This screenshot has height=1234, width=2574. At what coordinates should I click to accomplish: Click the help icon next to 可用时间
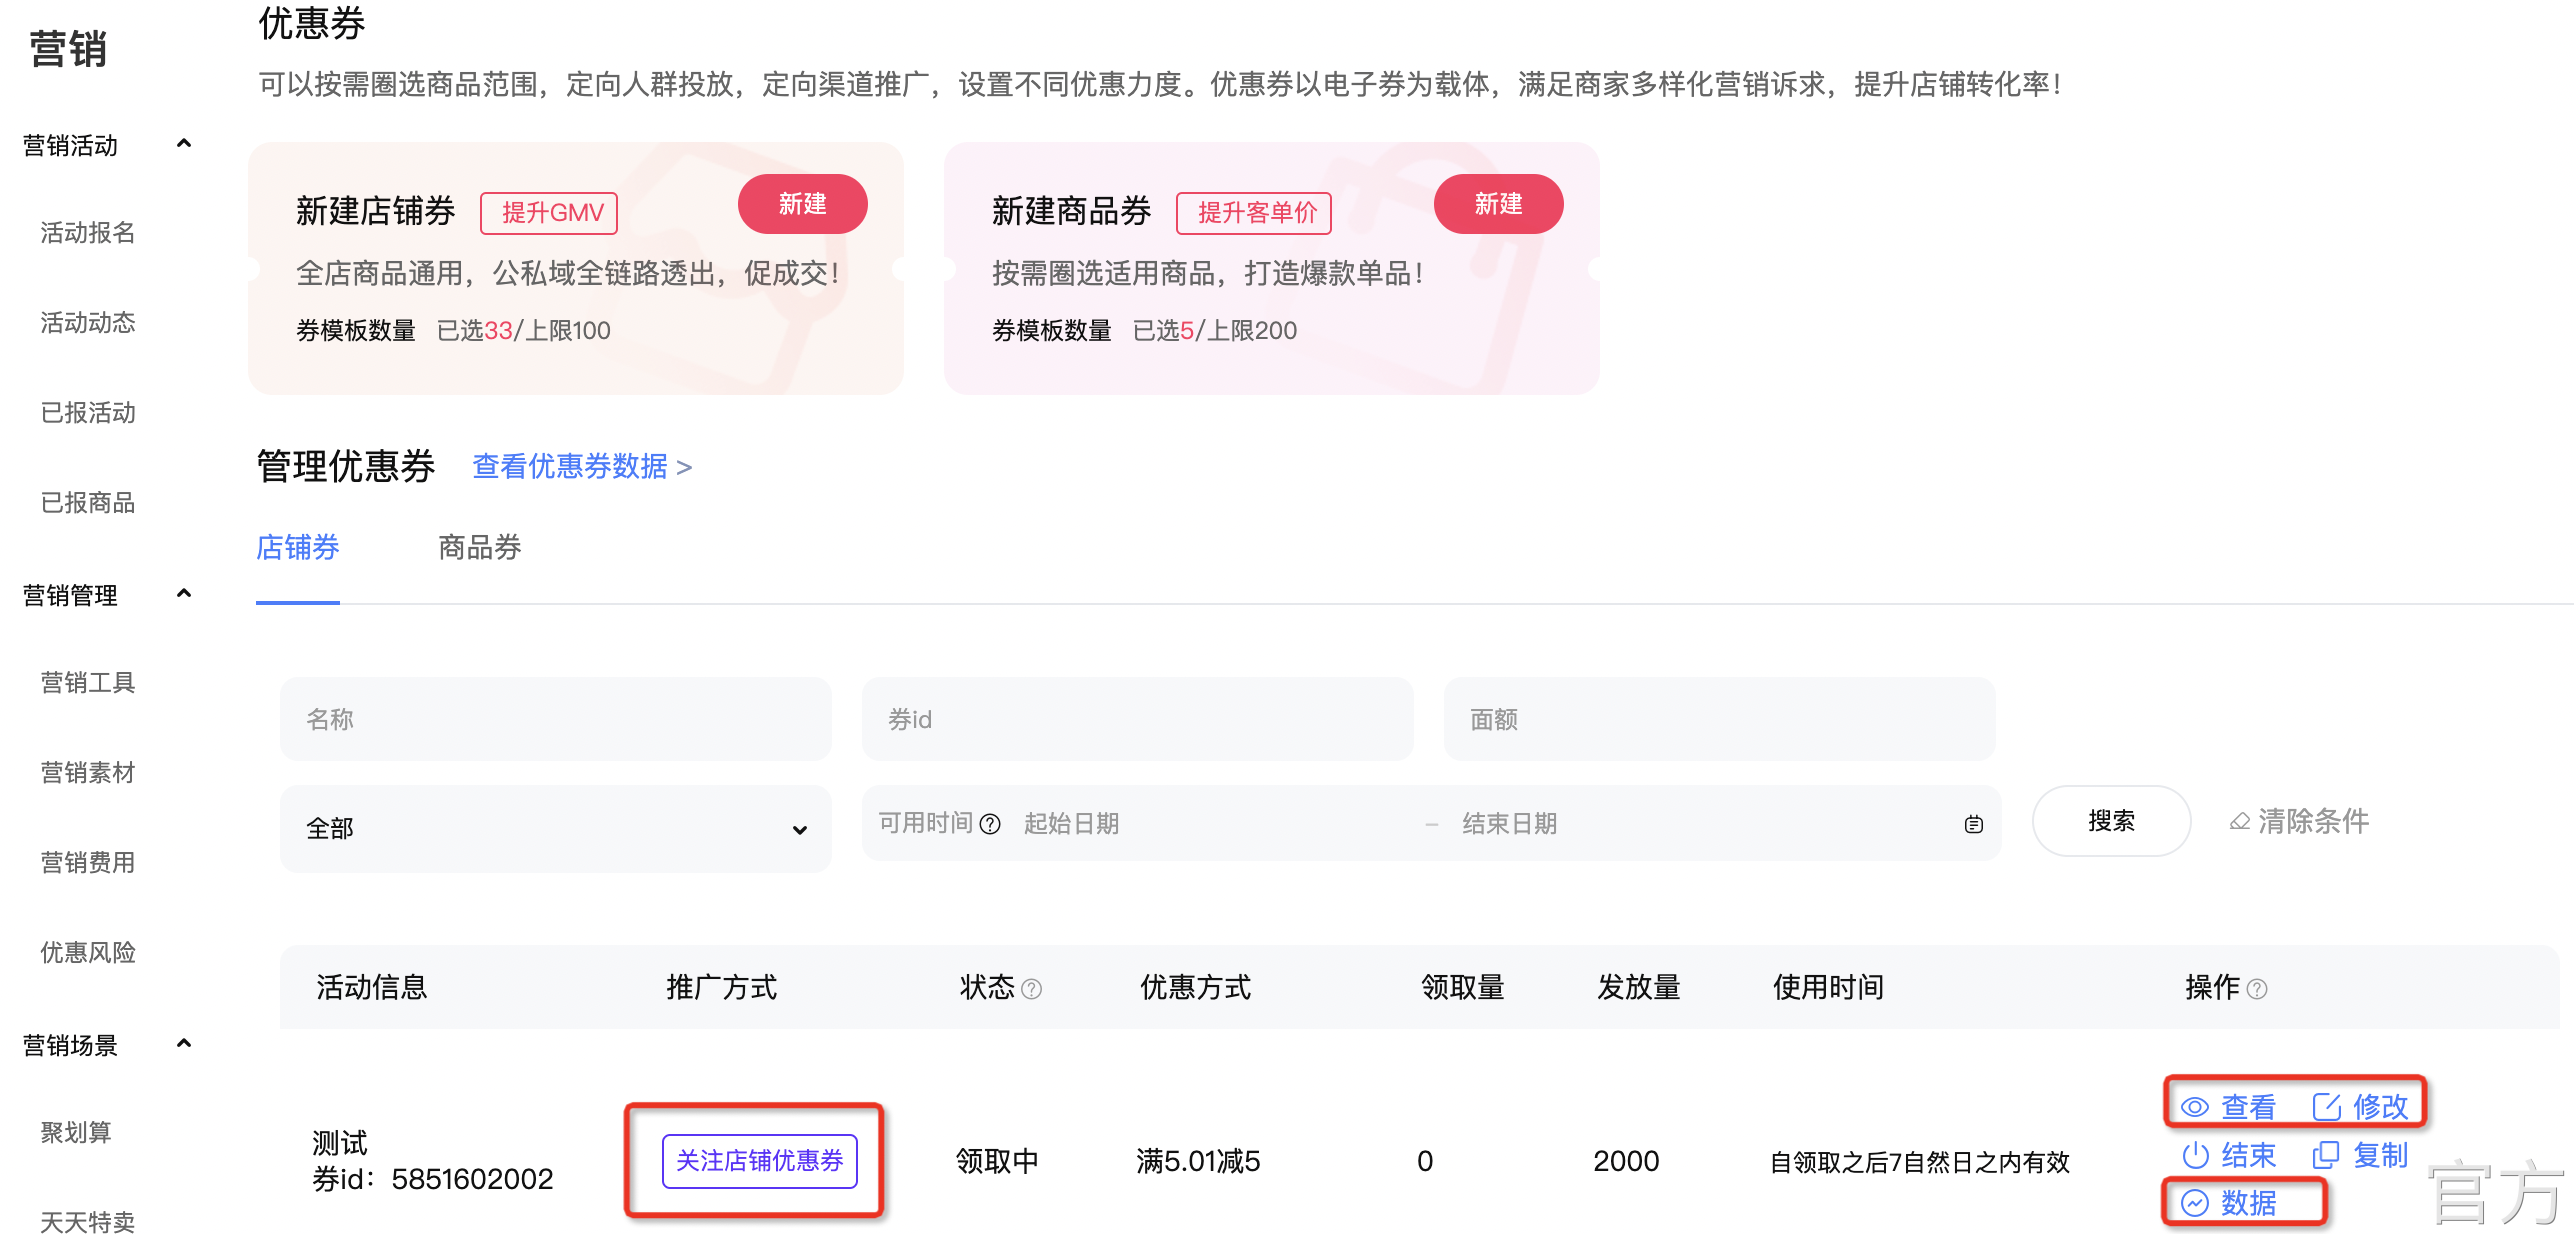pyautogui.click(x=990, y=824)
